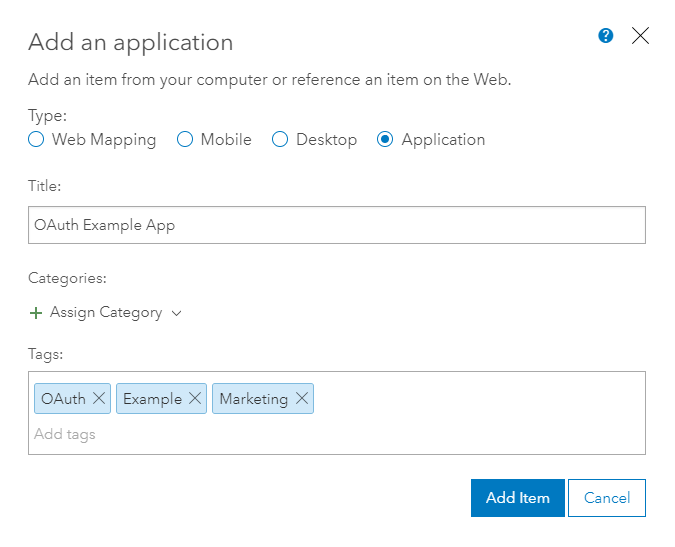Viewport: 675px width, 547px height.
Task: Select the Web Mapping type option
Action: coord(36,140)
